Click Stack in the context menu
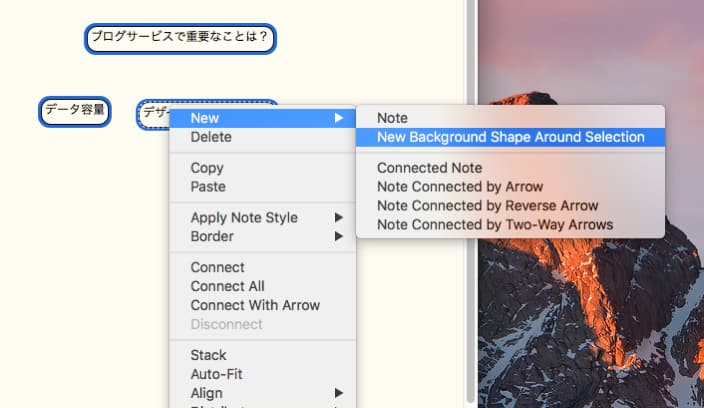704x408 pixels. point(262,355)
